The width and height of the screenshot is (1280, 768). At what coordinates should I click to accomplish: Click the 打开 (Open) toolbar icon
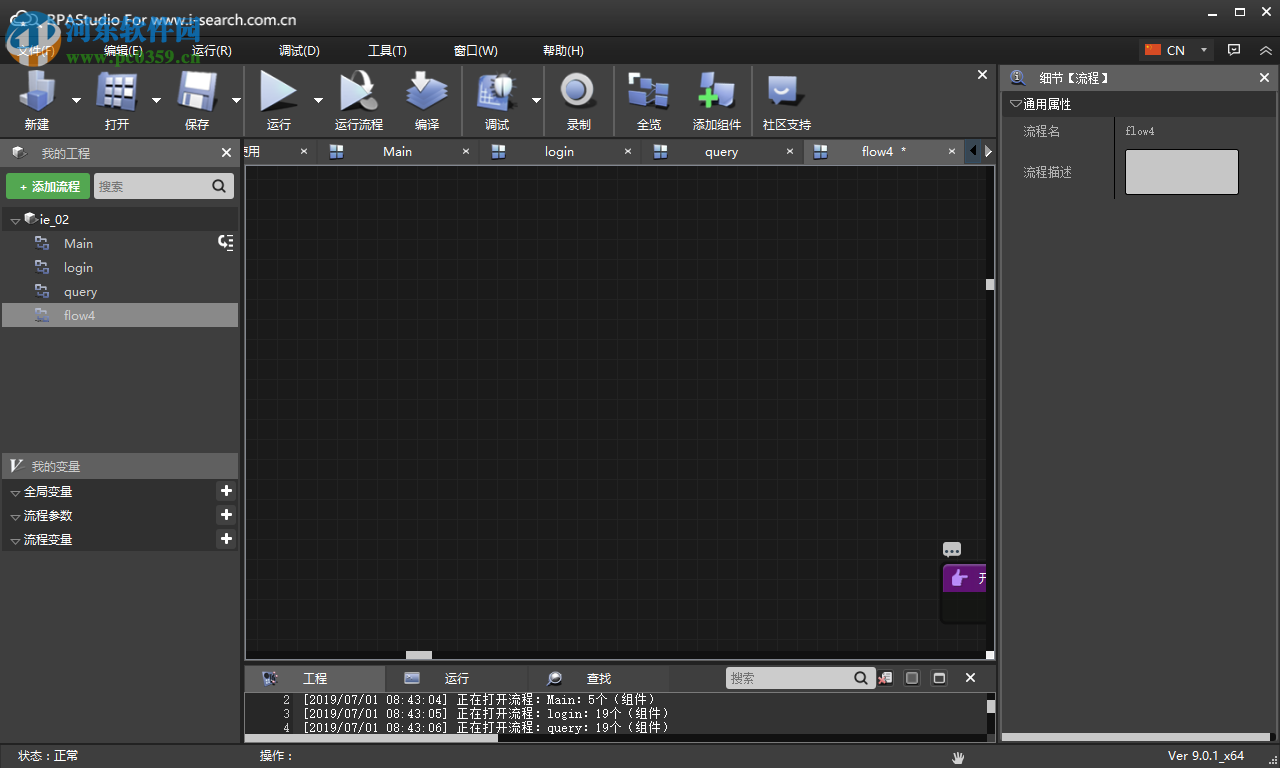click(116, 93)
